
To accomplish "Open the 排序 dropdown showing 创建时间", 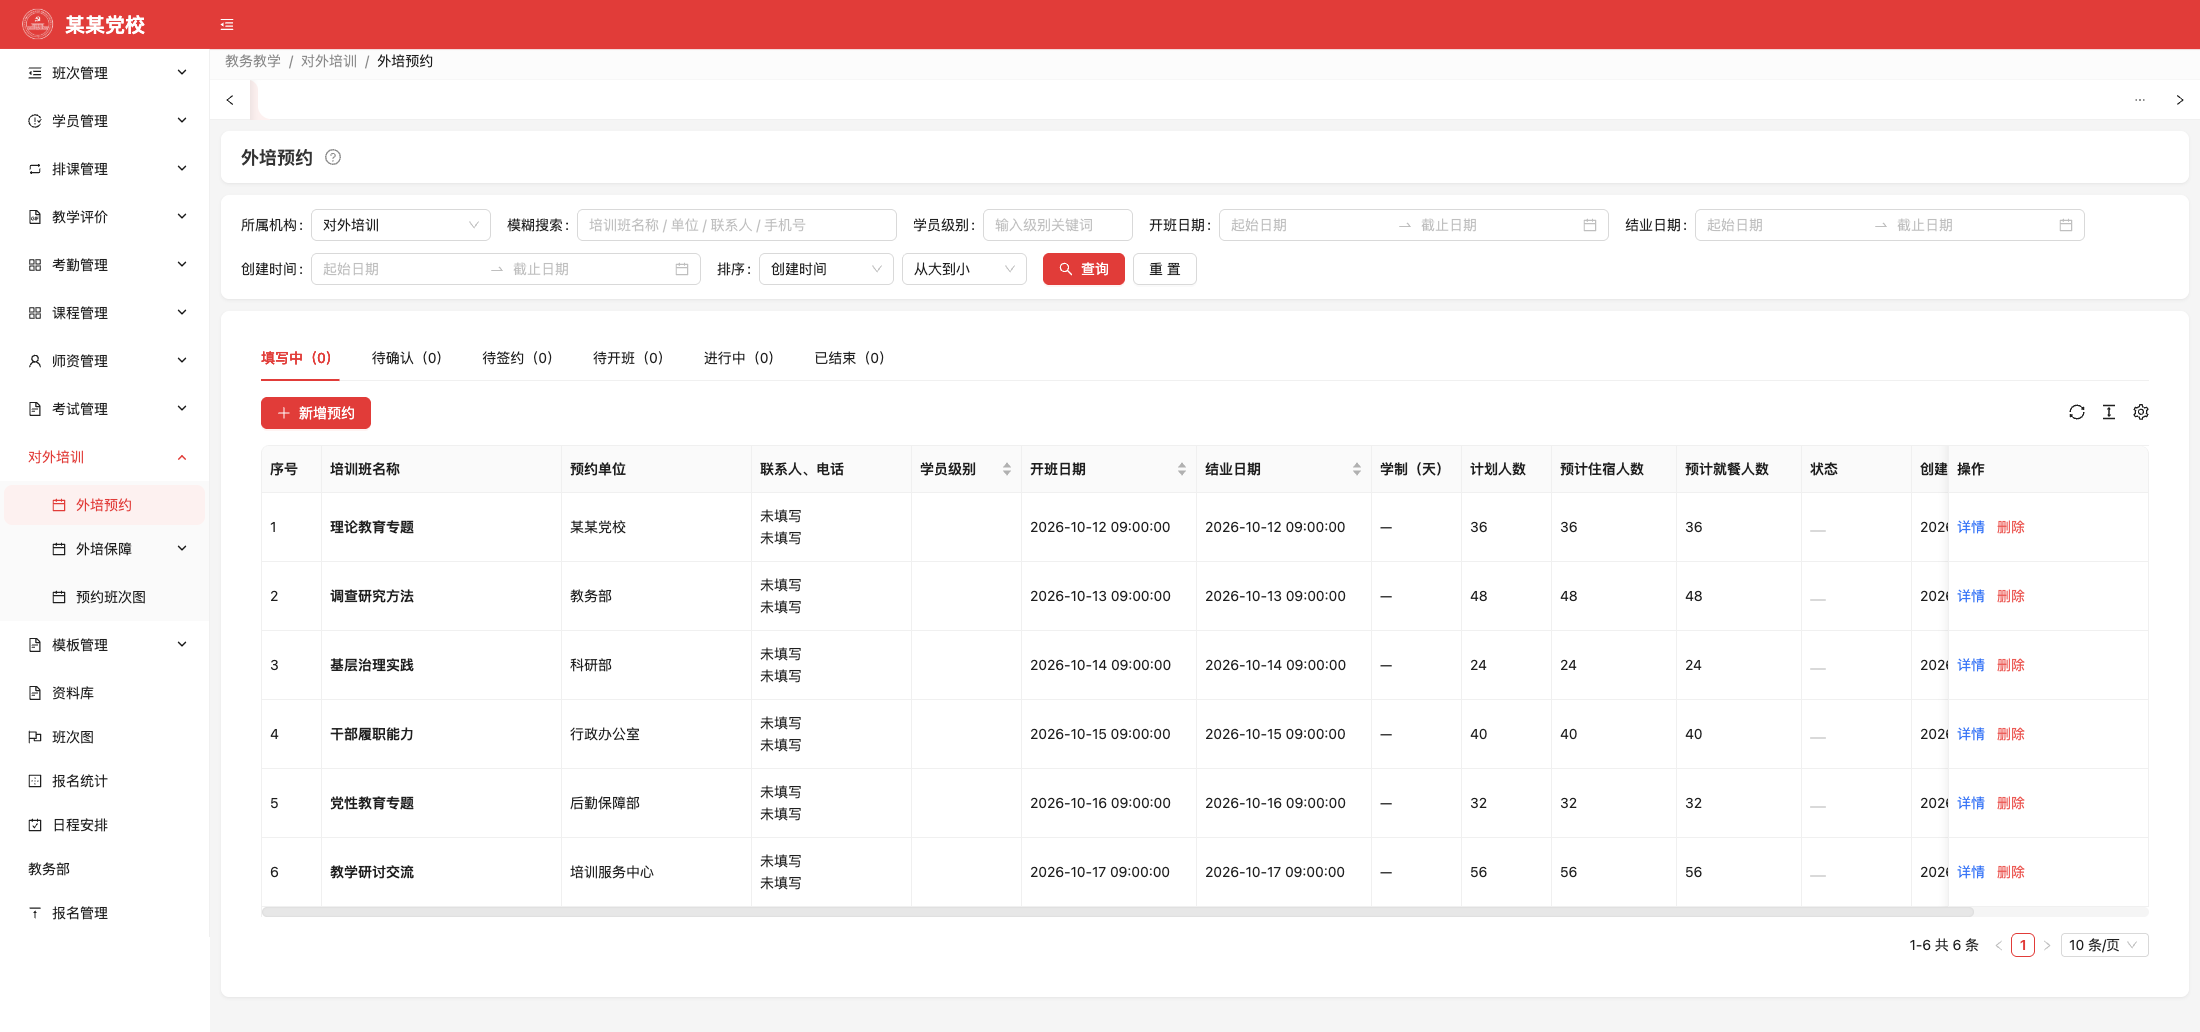I will tap(826, 269).
